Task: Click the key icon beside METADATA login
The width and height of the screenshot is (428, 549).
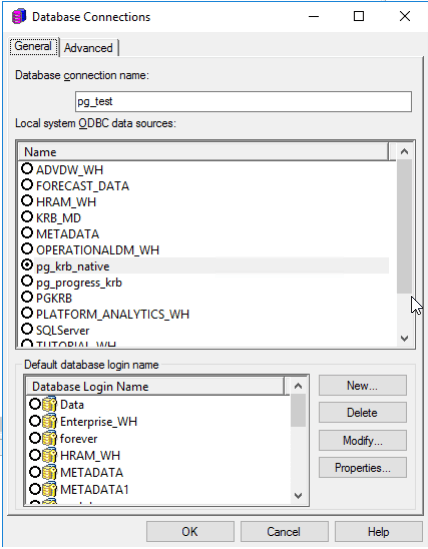Action: 49,472
